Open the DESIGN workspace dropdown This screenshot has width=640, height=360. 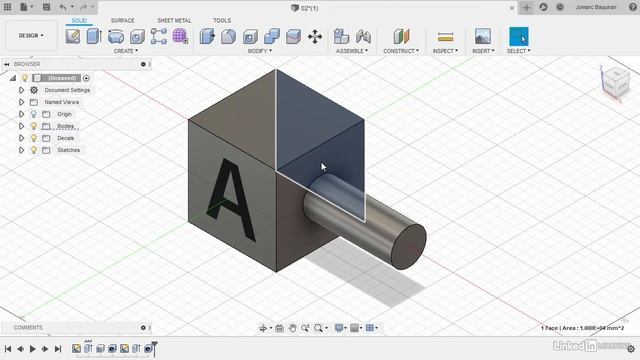pyautogui.click(x=31, y=36)
